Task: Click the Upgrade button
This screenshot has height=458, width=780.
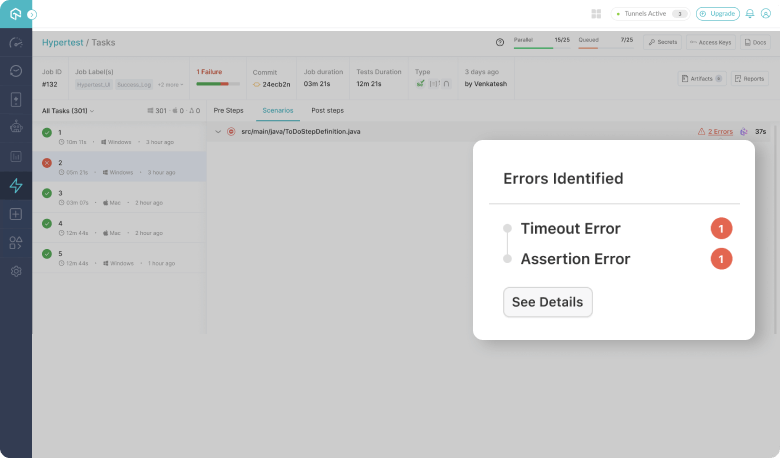Action: coord(717,14)
